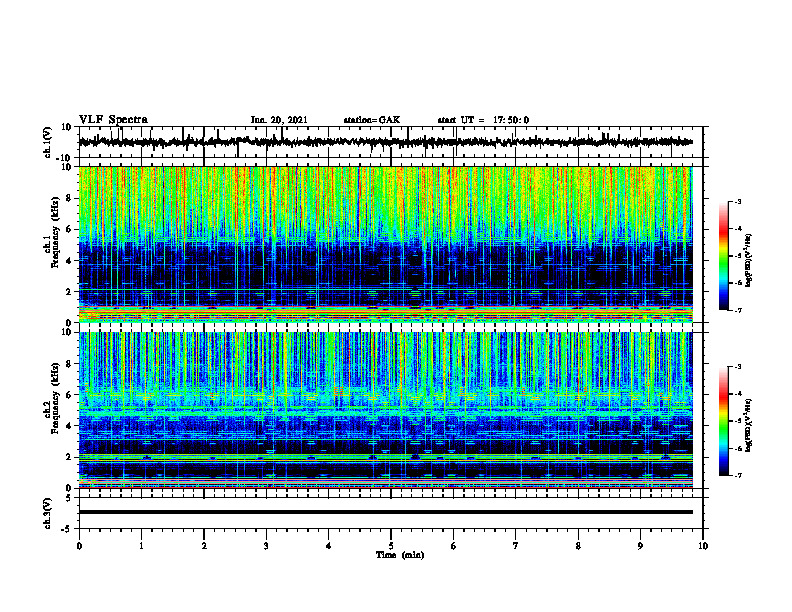
Task: Click the "6" kHz tick on ch.1 spectrogram
Action: (70, 230)
